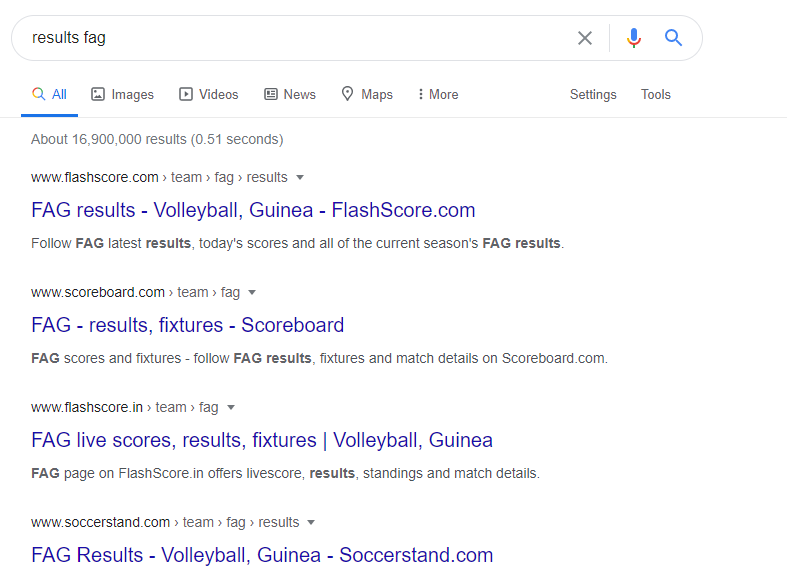Open dropdown arrow next to flashscore.com URL
787x581 pixels.
(300, 177)
